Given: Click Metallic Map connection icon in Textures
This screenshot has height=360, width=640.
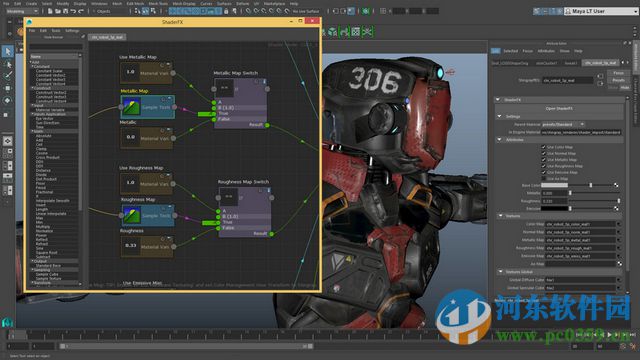Looking at the screenshot, I should click(x=619, y=240).
